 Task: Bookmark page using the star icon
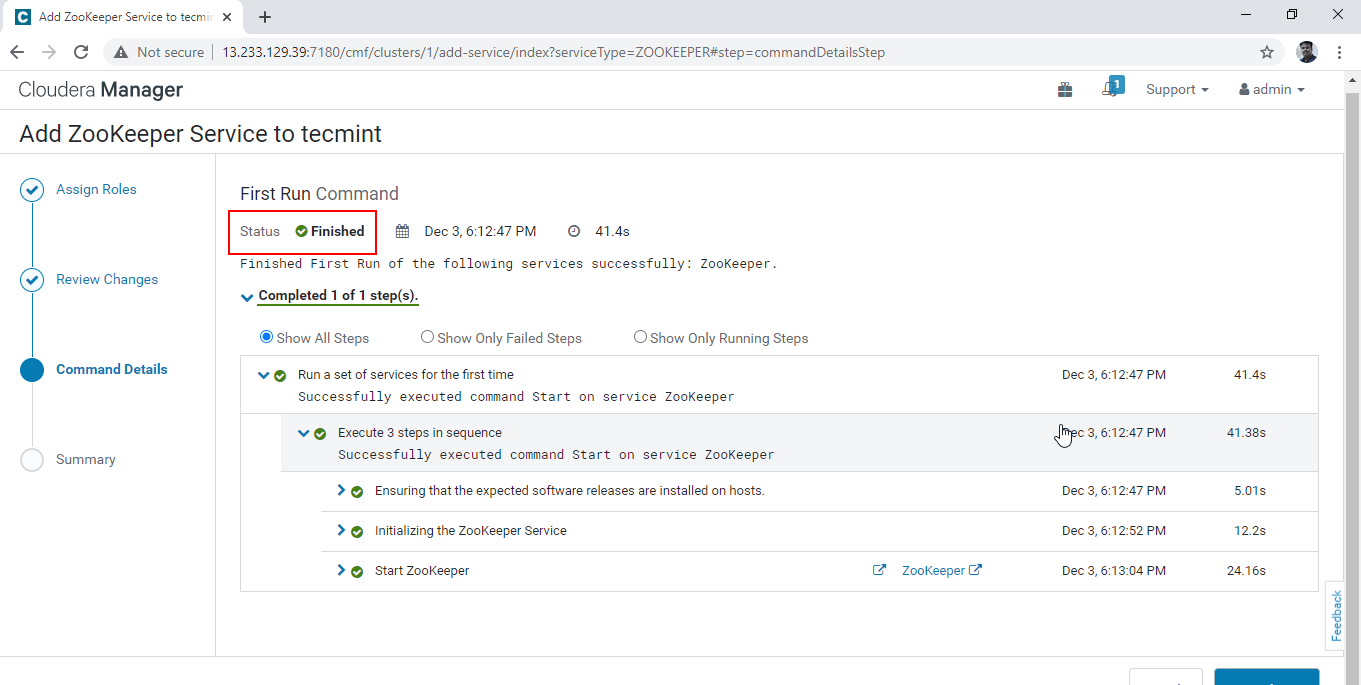(x=1266, y=52)
